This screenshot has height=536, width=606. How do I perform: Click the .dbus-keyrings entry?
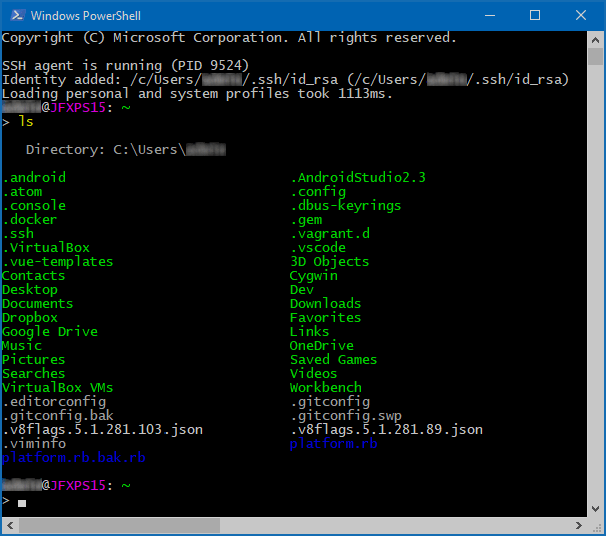[x=346, y=206]
